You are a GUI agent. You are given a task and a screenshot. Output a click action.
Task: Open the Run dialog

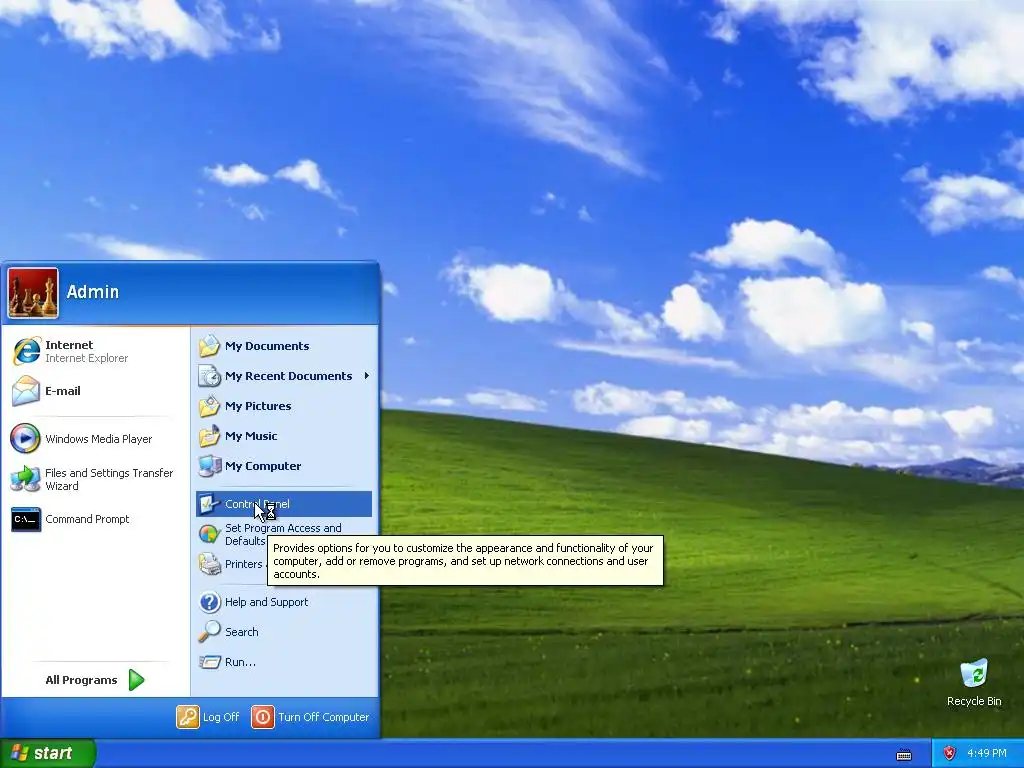coord(284,662)
